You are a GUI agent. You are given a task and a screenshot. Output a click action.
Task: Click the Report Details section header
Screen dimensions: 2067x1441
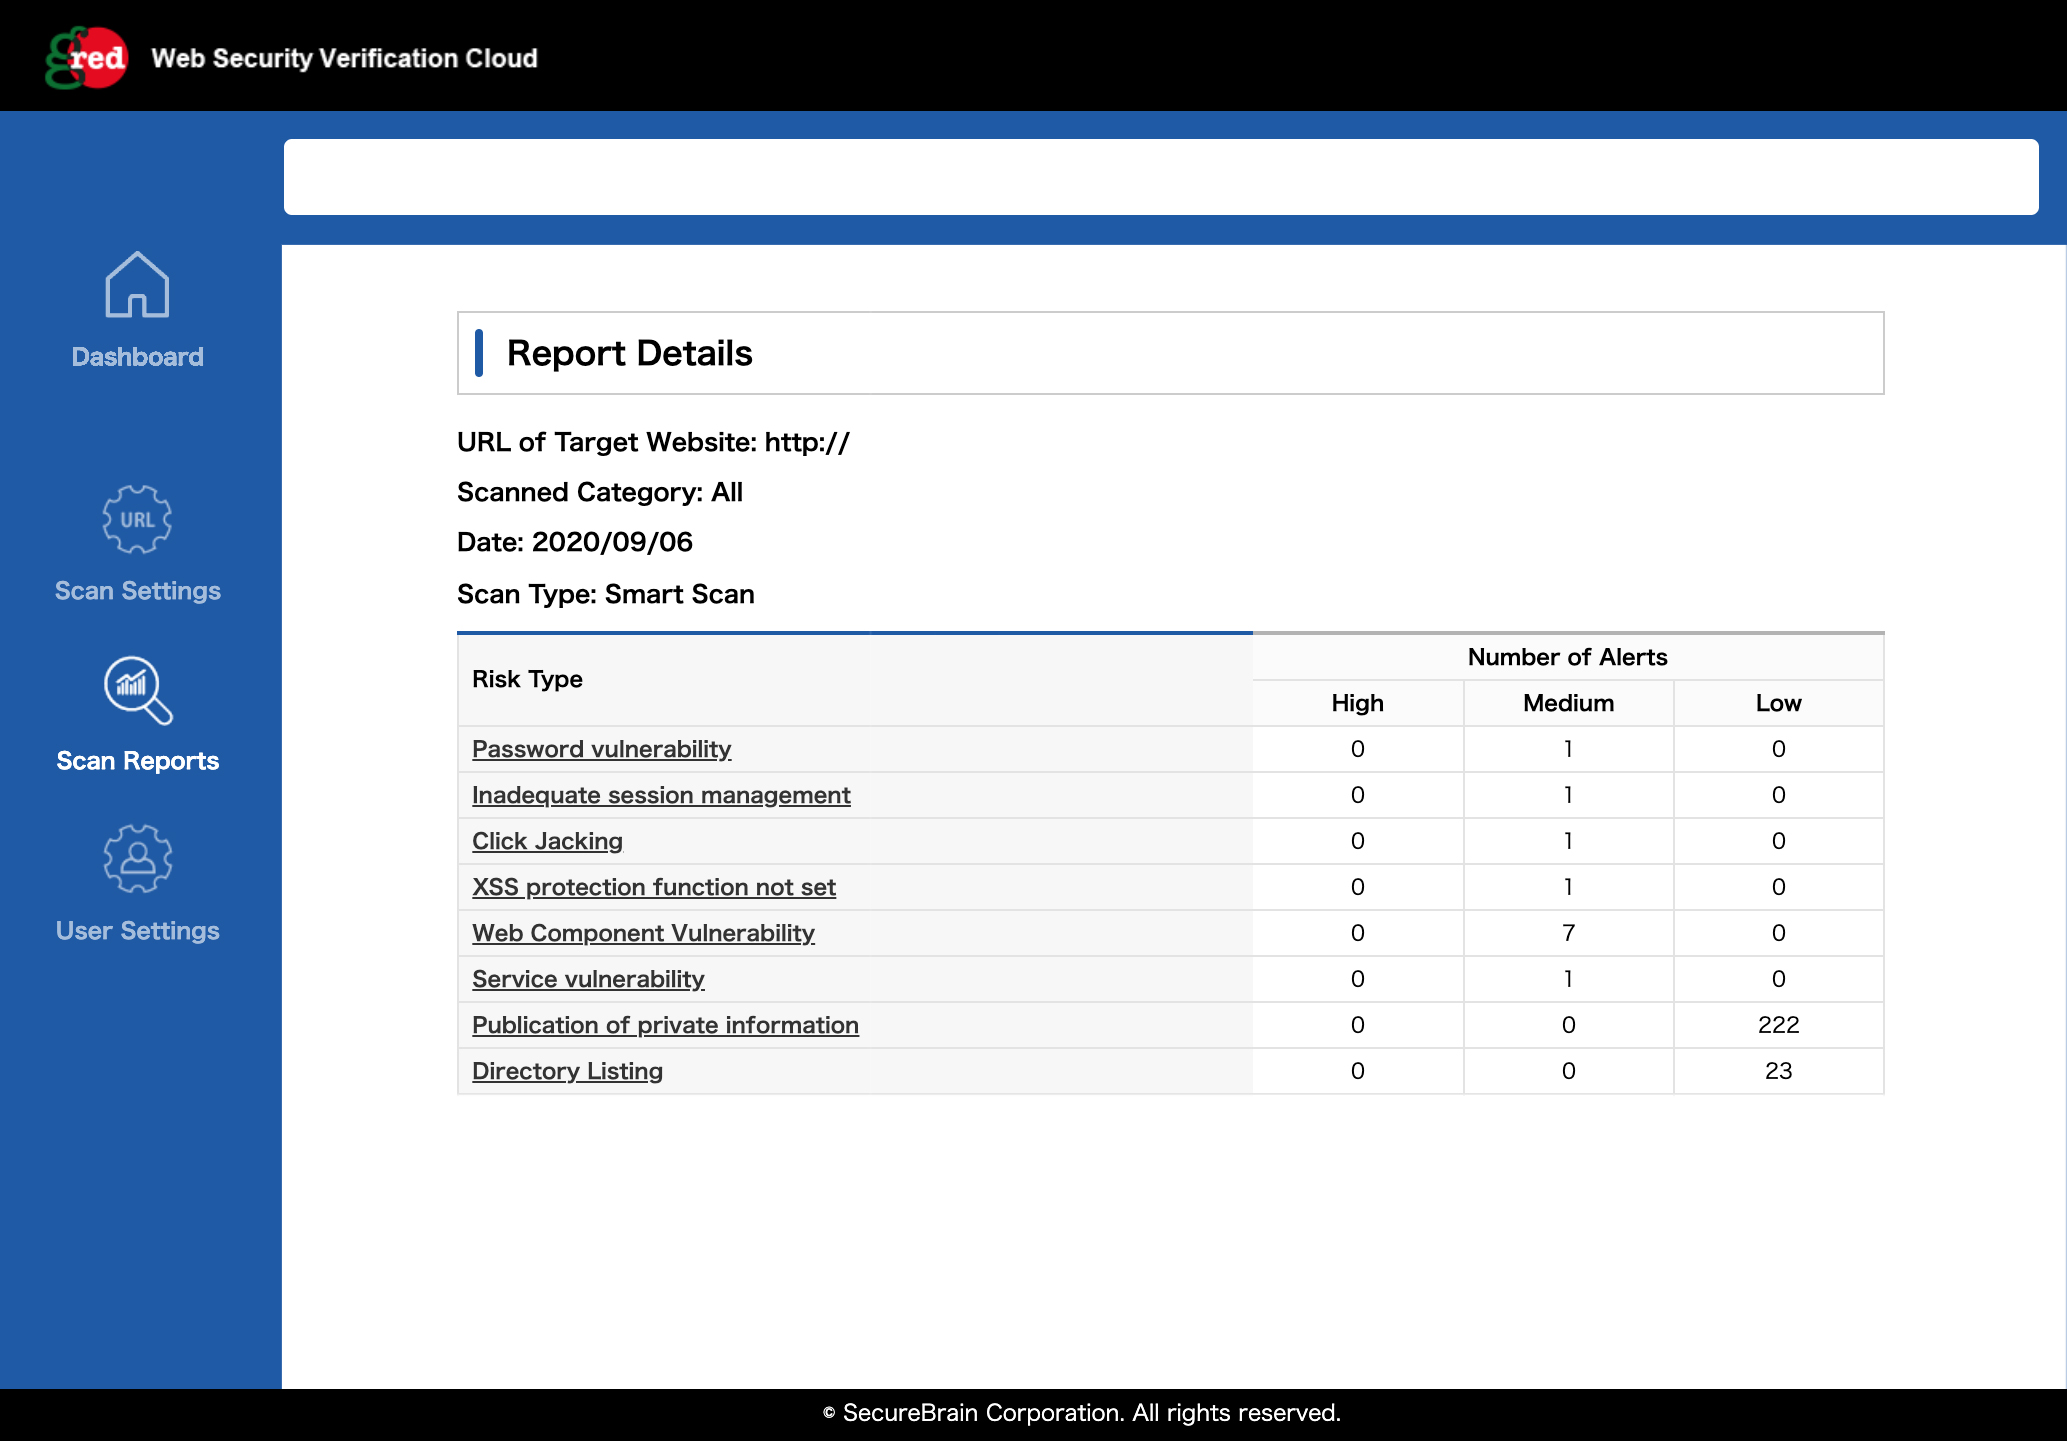(x=628, y=352)
